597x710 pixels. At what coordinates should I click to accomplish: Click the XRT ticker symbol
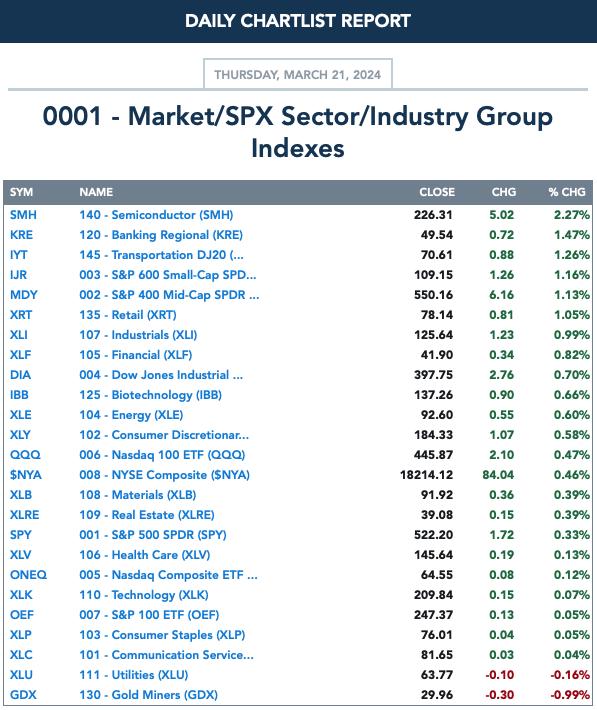[21, 314]
